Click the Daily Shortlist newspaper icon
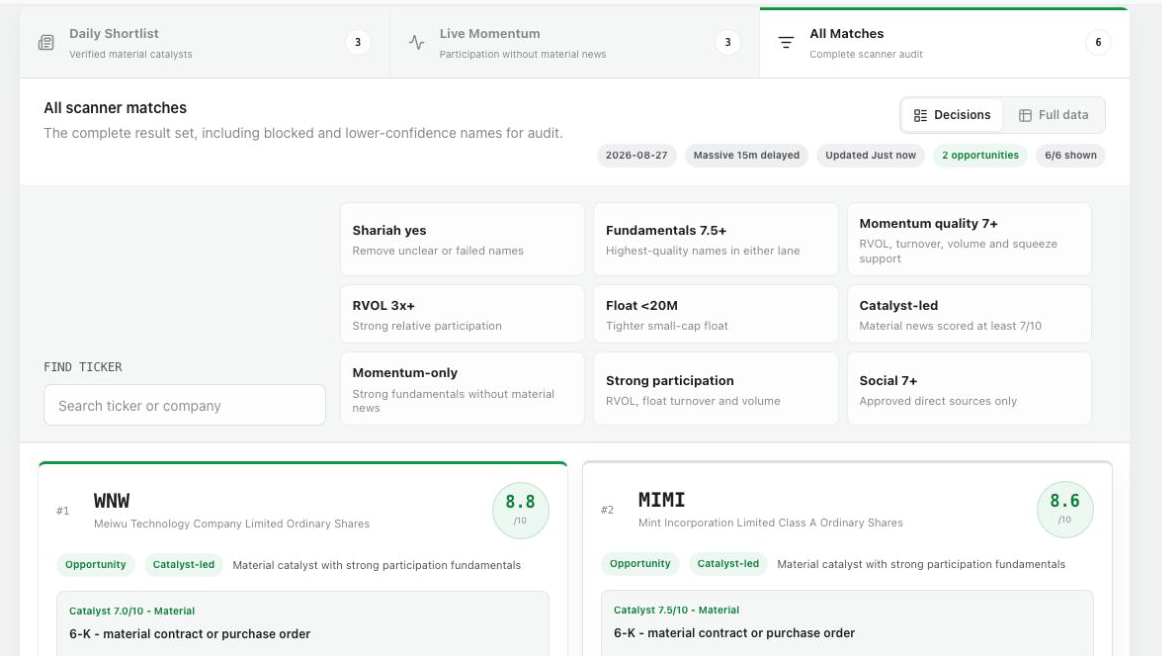This screenshot has width=1162, height=656. (x=46, y=43)
